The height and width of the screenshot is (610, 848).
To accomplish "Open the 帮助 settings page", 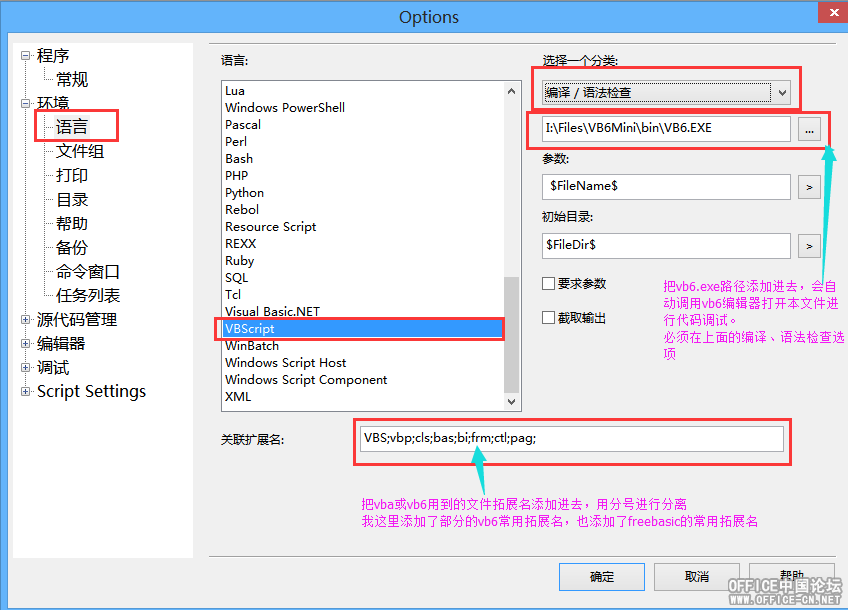I will click(72, 223).
